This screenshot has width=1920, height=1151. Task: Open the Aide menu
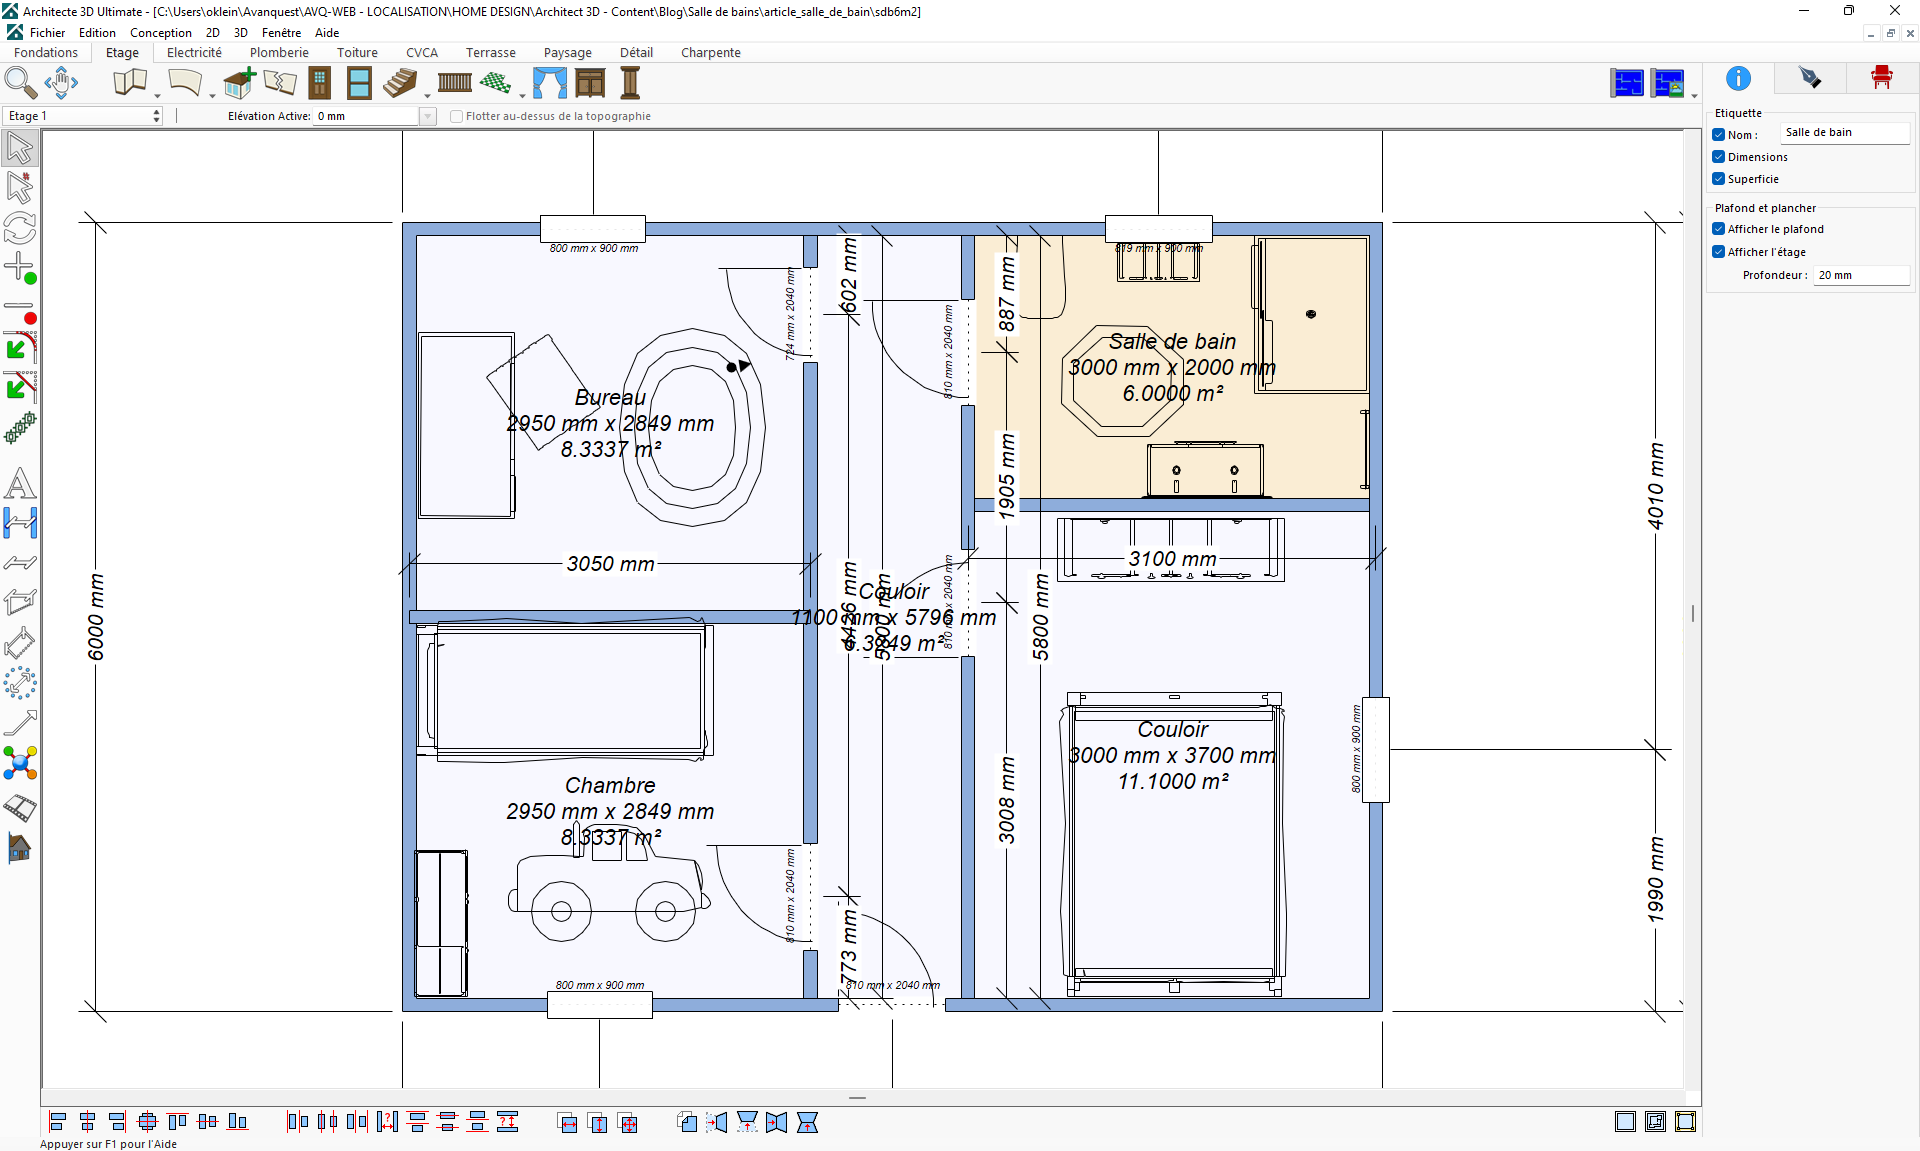[327, 33]
